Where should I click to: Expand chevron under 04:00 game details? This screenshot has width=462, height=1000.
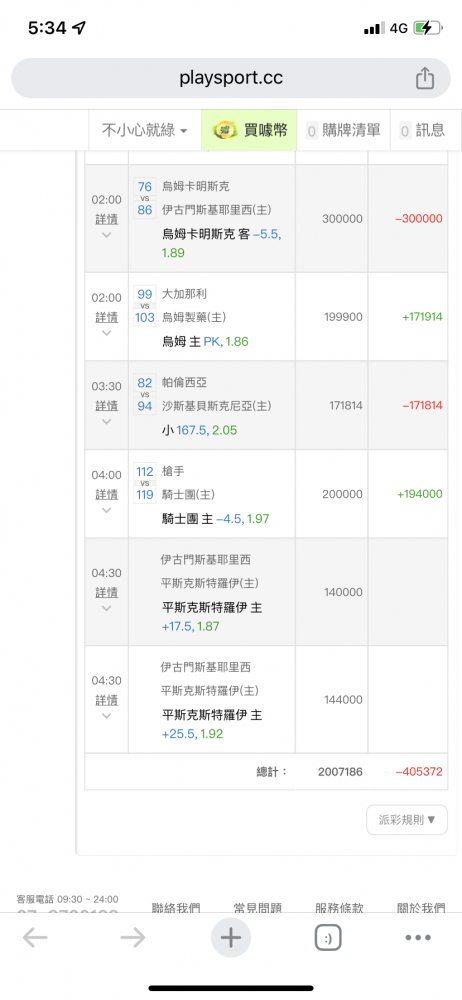click(107, 510)
